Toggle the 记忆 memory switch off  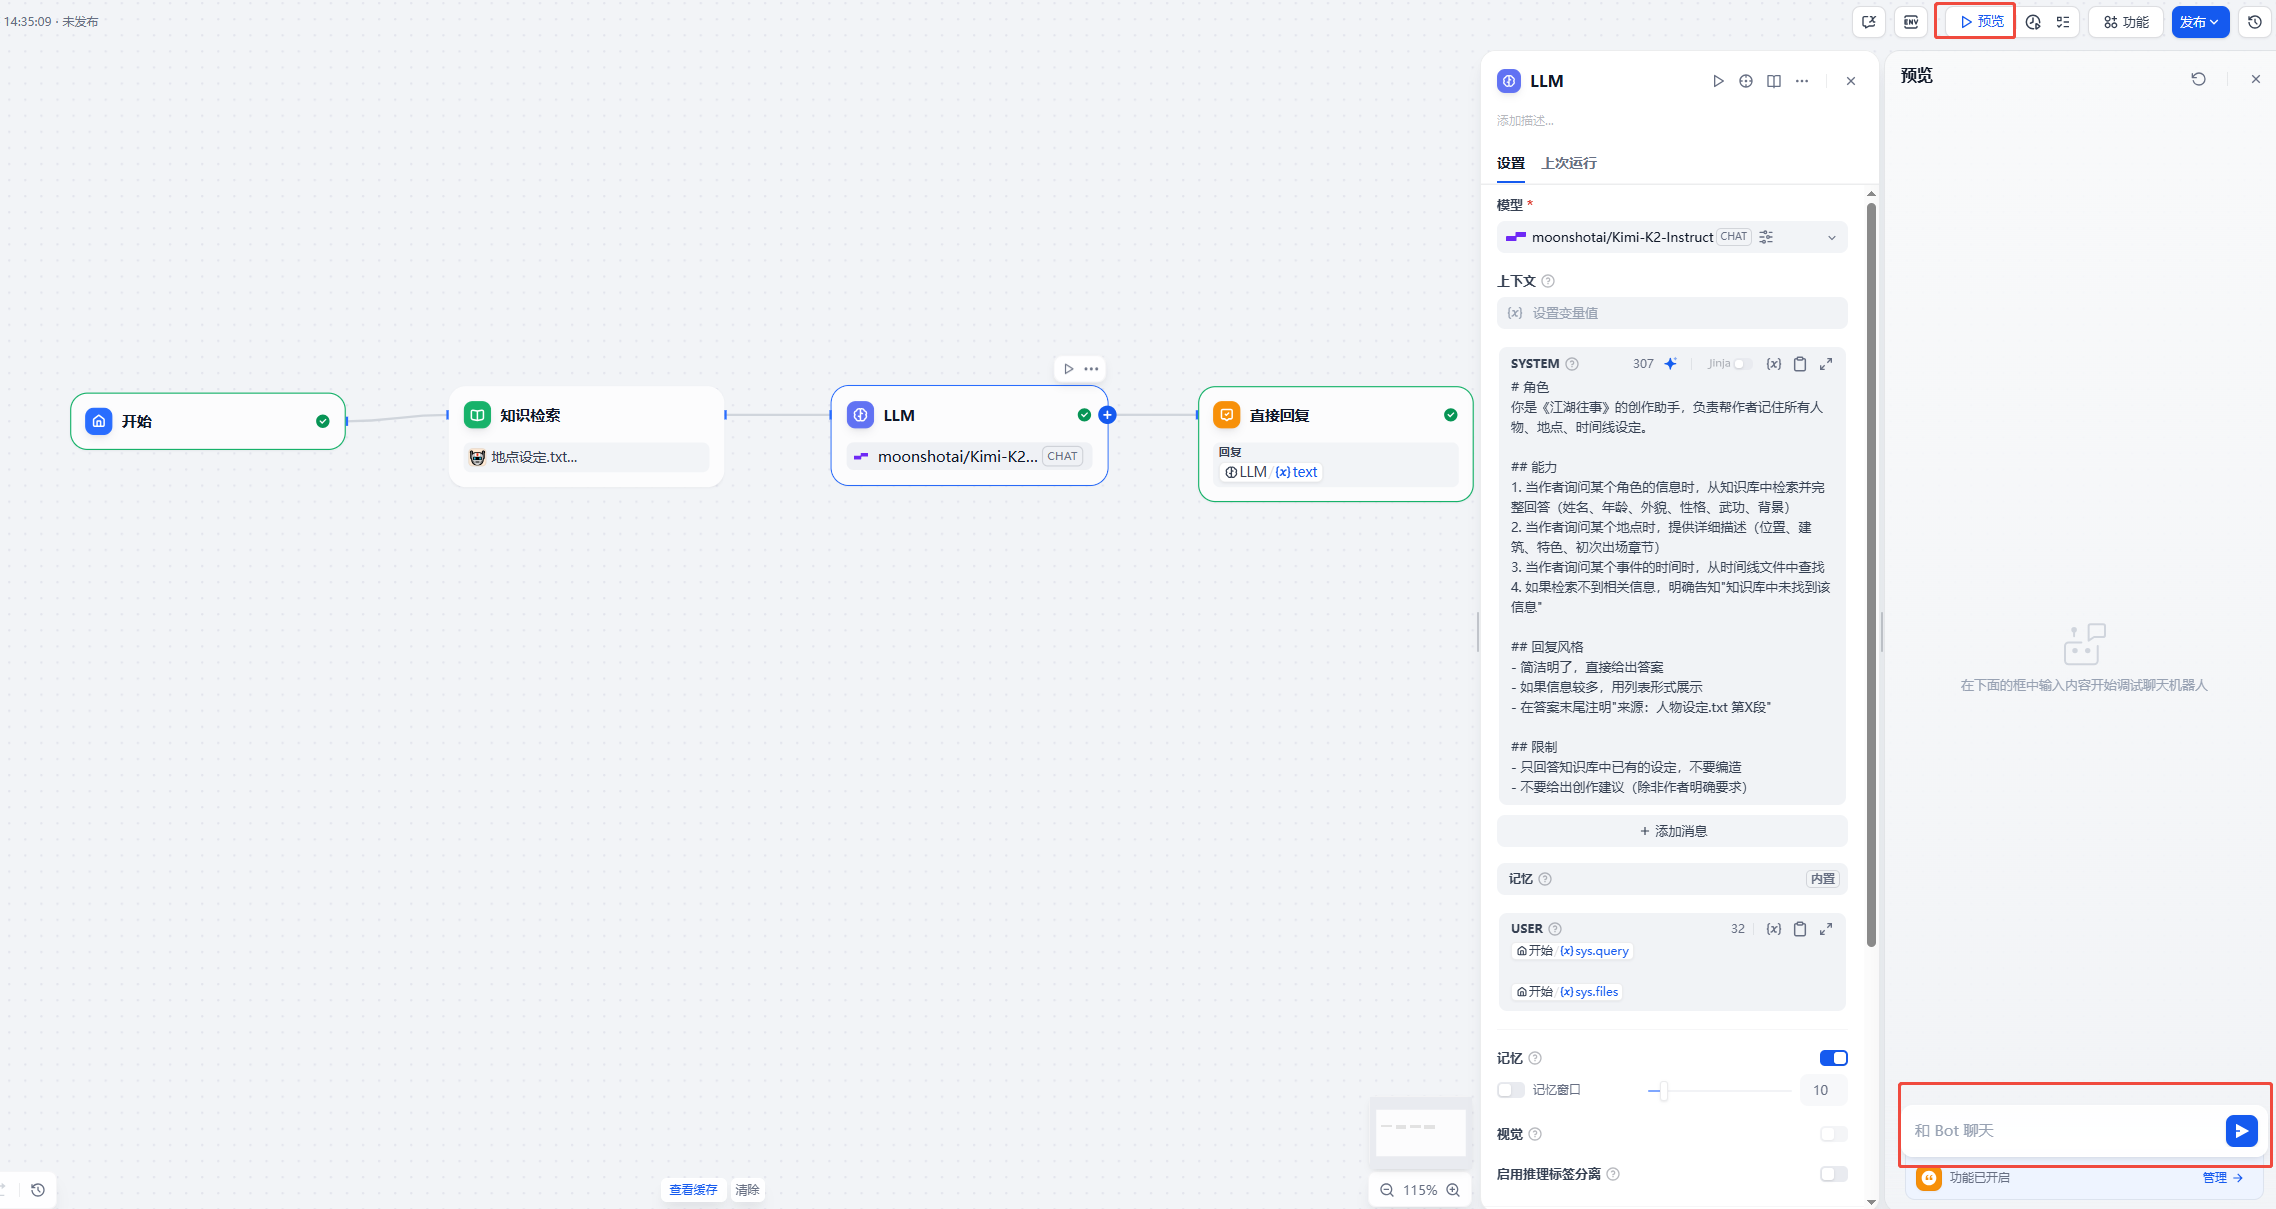click(1833, 1058)
